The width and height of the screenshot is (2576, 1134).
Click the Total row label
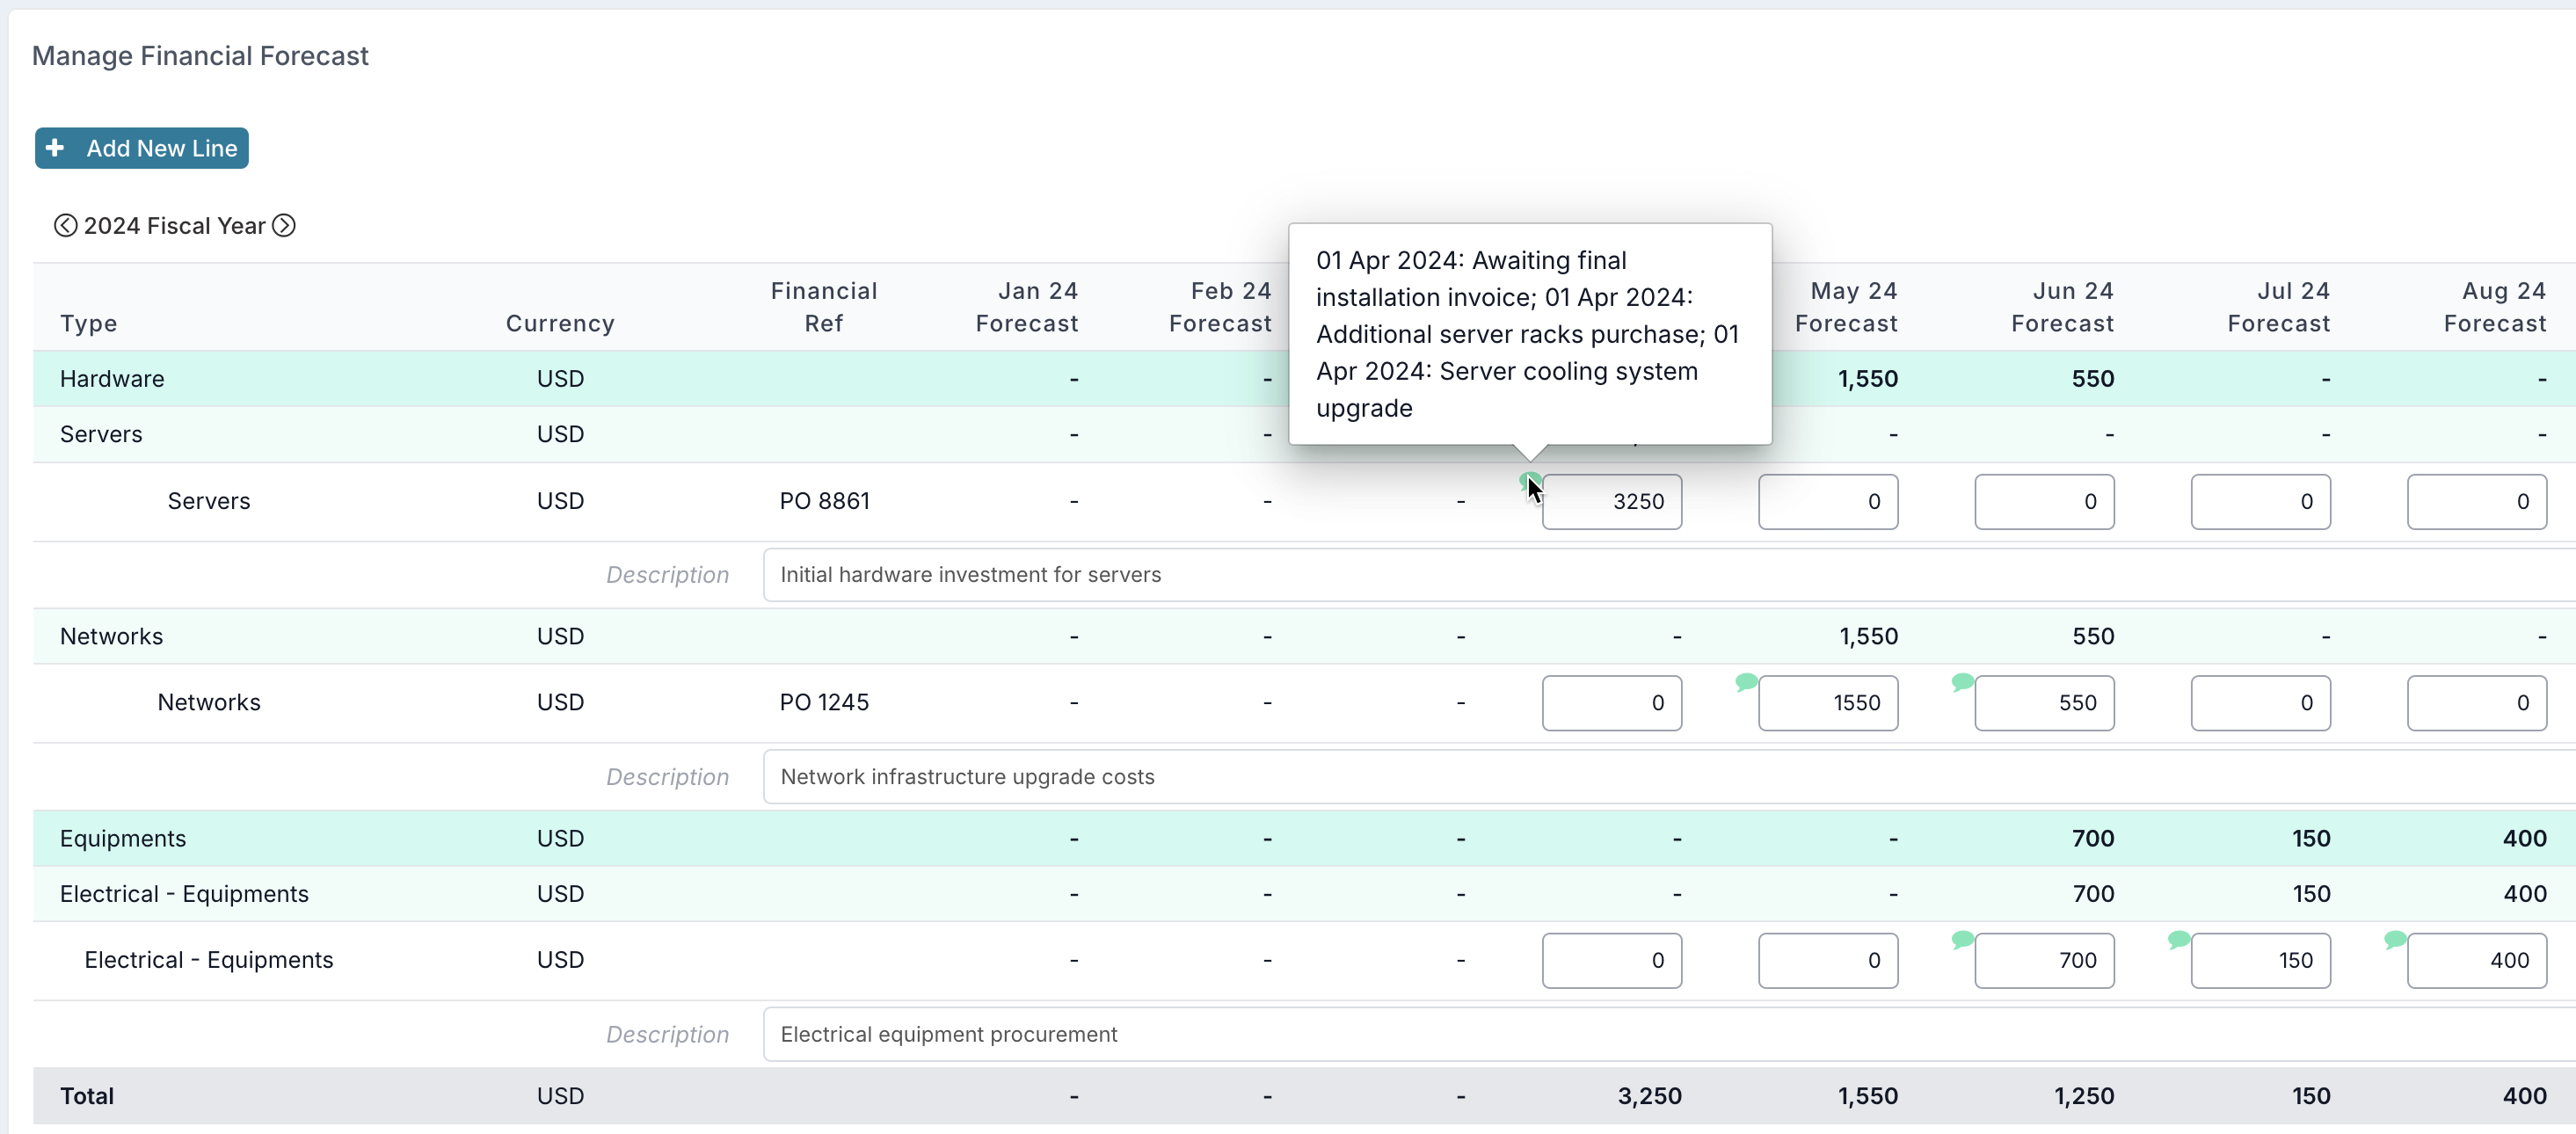click(87, 1096)
